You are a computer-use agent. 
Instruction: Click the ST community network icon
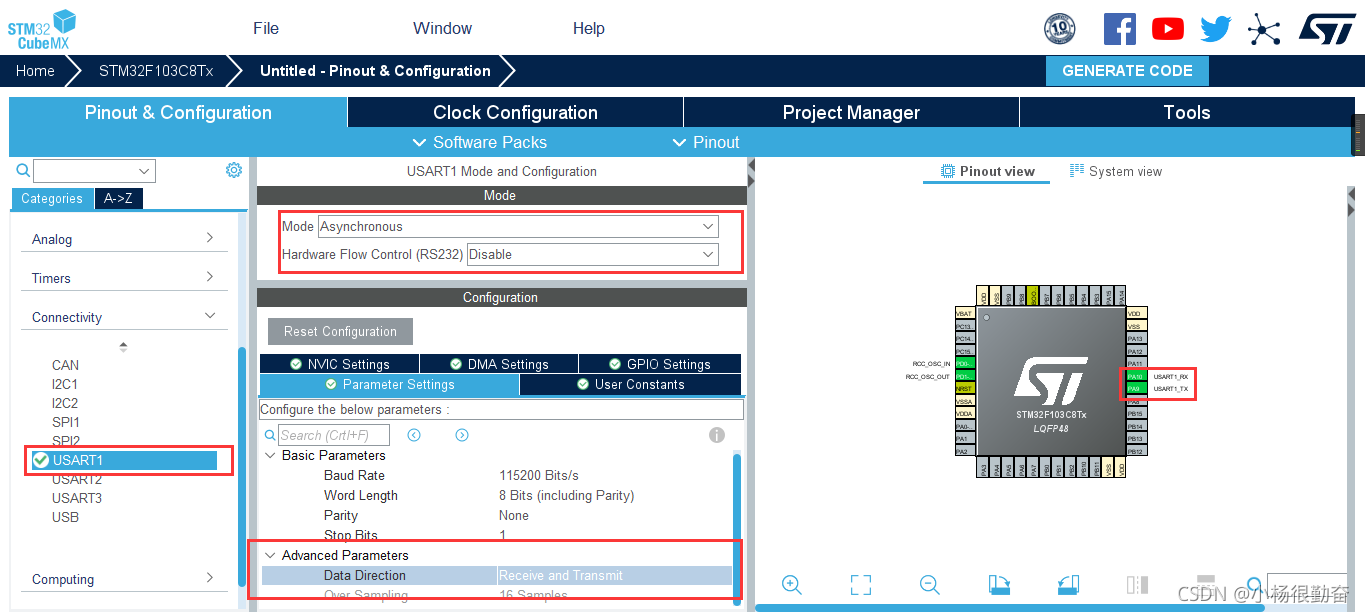tap(1264, 29)
